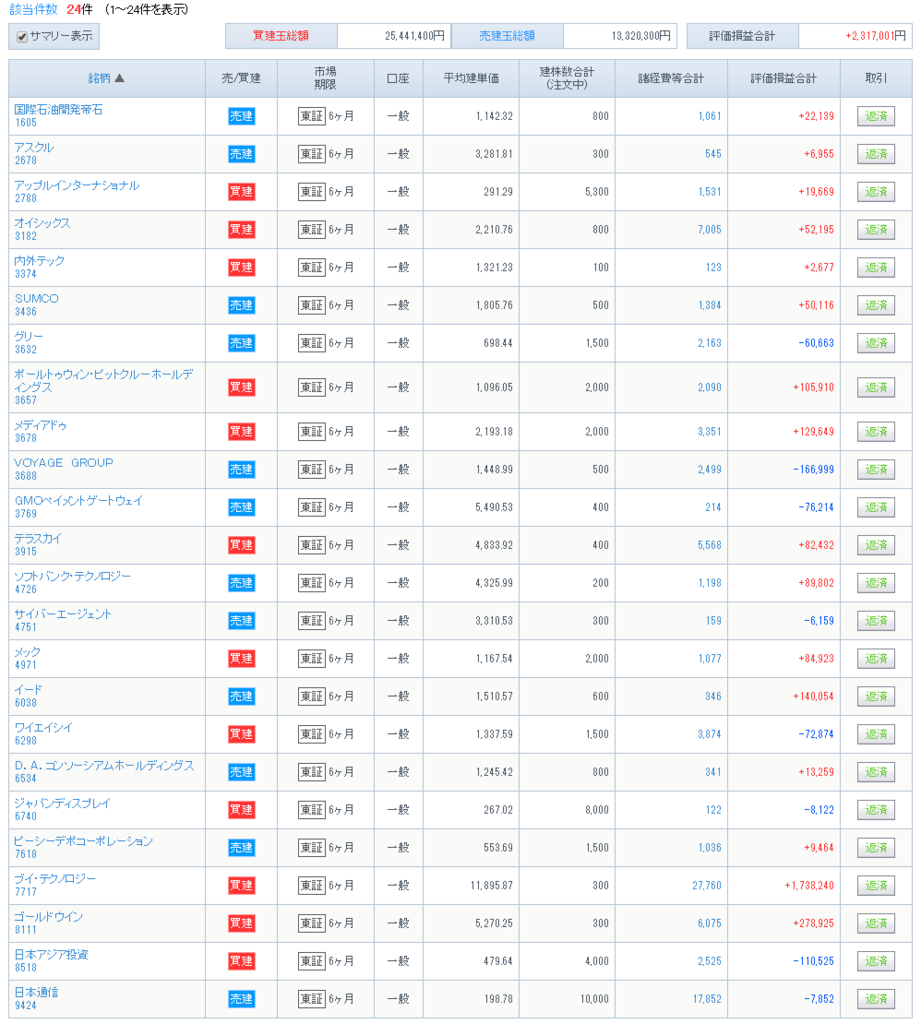
Task: Open 国際石油開発帝石 stock link
Action: [58, 110]
